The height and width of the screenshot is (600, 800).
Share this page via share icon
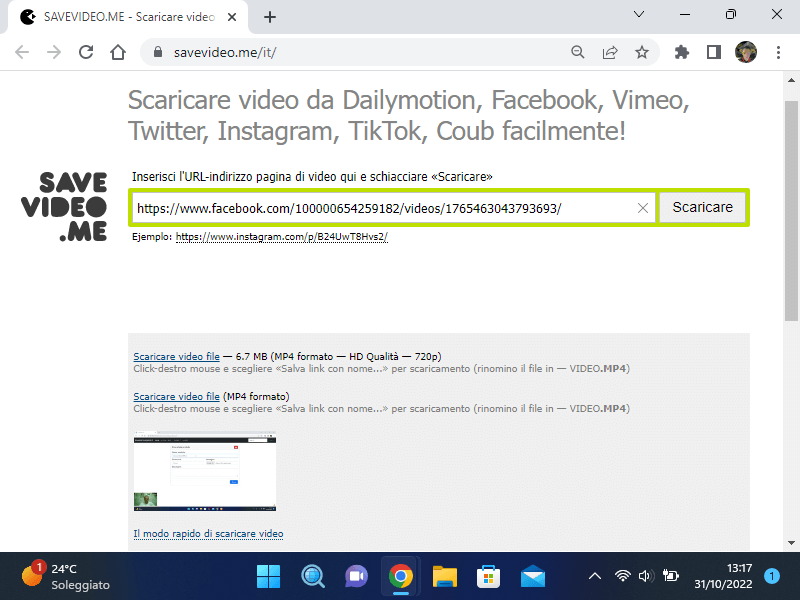click(610, 52)
